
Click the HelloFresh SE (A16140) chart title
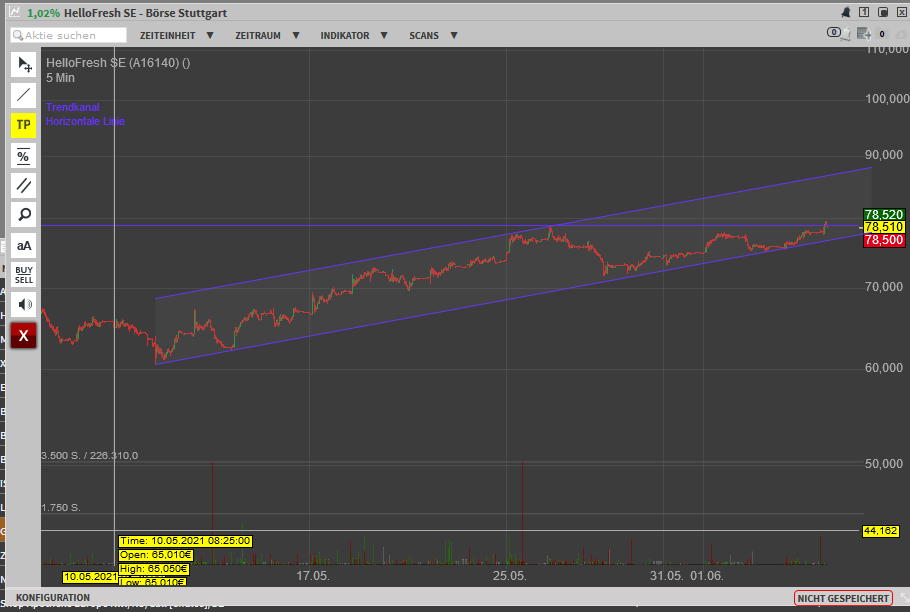tap(118, 63)
